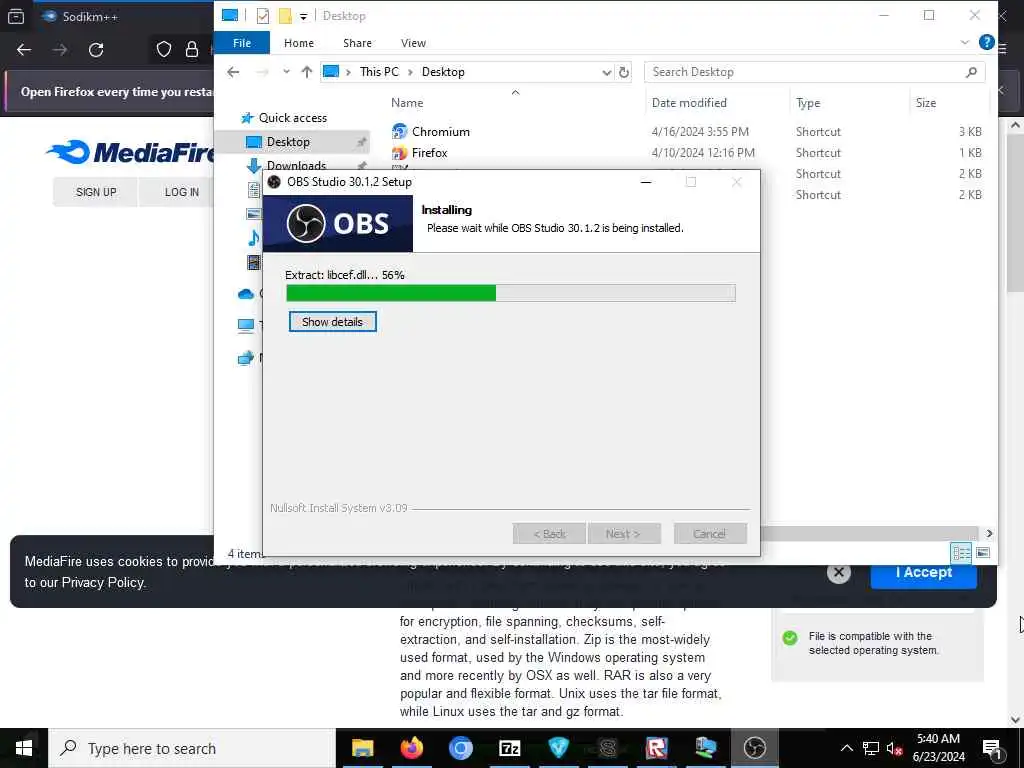The width and height of the screenshot is (1024, 768).
Task: Launch Chromium from the taskbar
Action: tap(460, 748)
